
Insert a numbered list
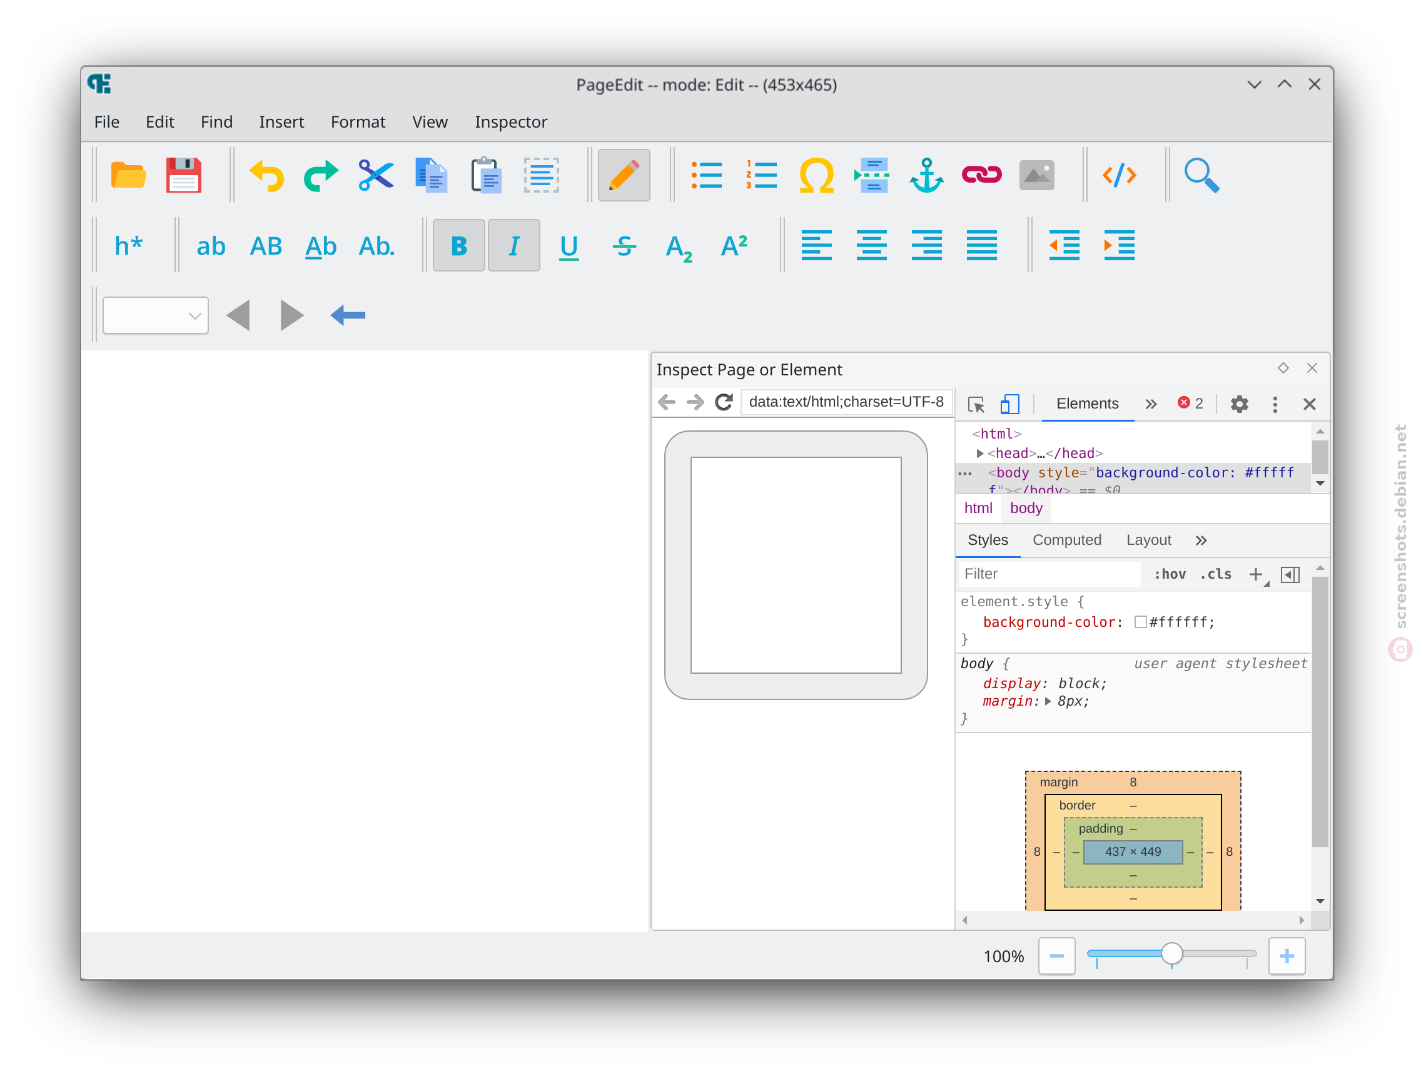pos(762,176)
